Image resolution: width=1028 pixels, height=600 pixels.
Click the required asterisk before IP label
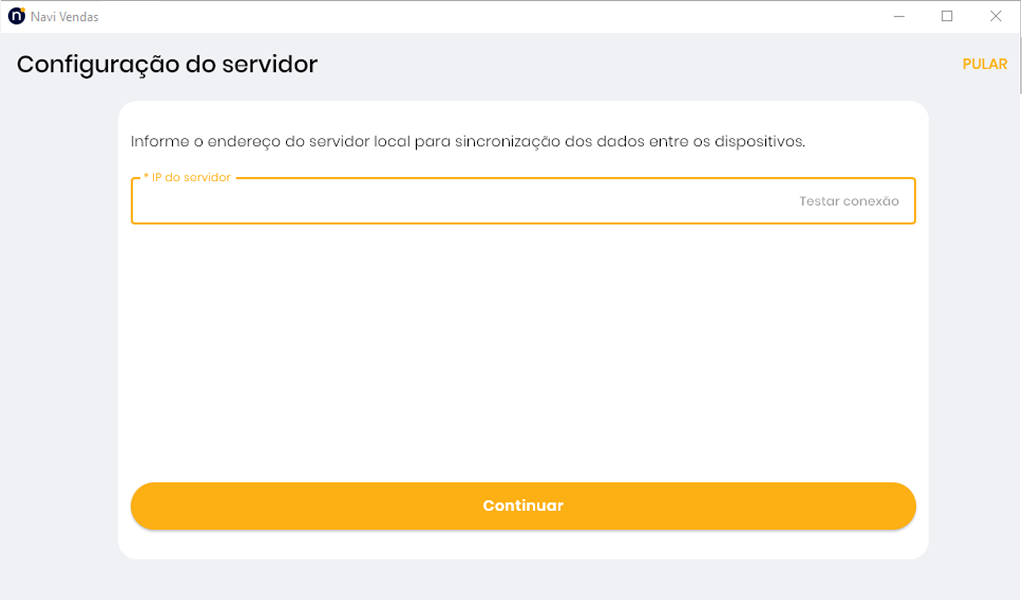pyautogui.click(x=146, y=178)
